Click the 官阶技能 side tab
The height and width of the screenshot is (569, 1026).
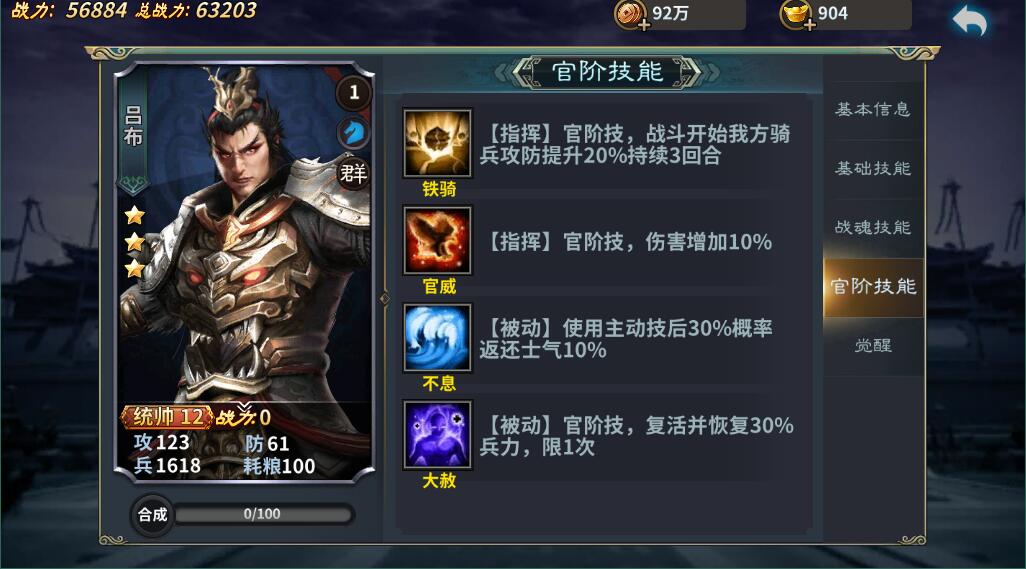click(873, 286)
